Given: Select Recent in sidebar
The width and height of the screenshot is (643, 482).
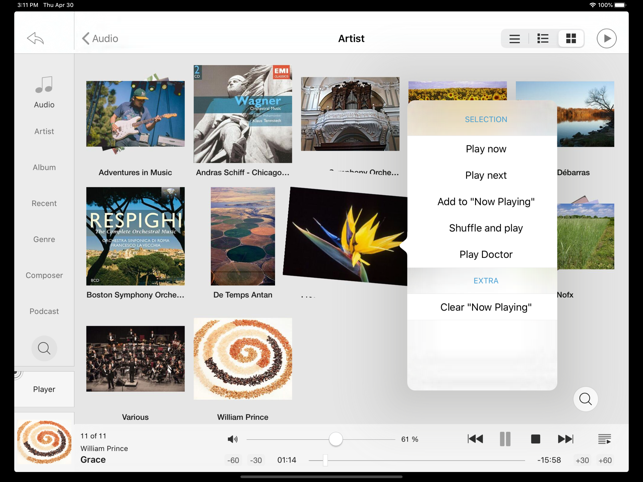Looking at the screenshot, I should tap(44, 203).
